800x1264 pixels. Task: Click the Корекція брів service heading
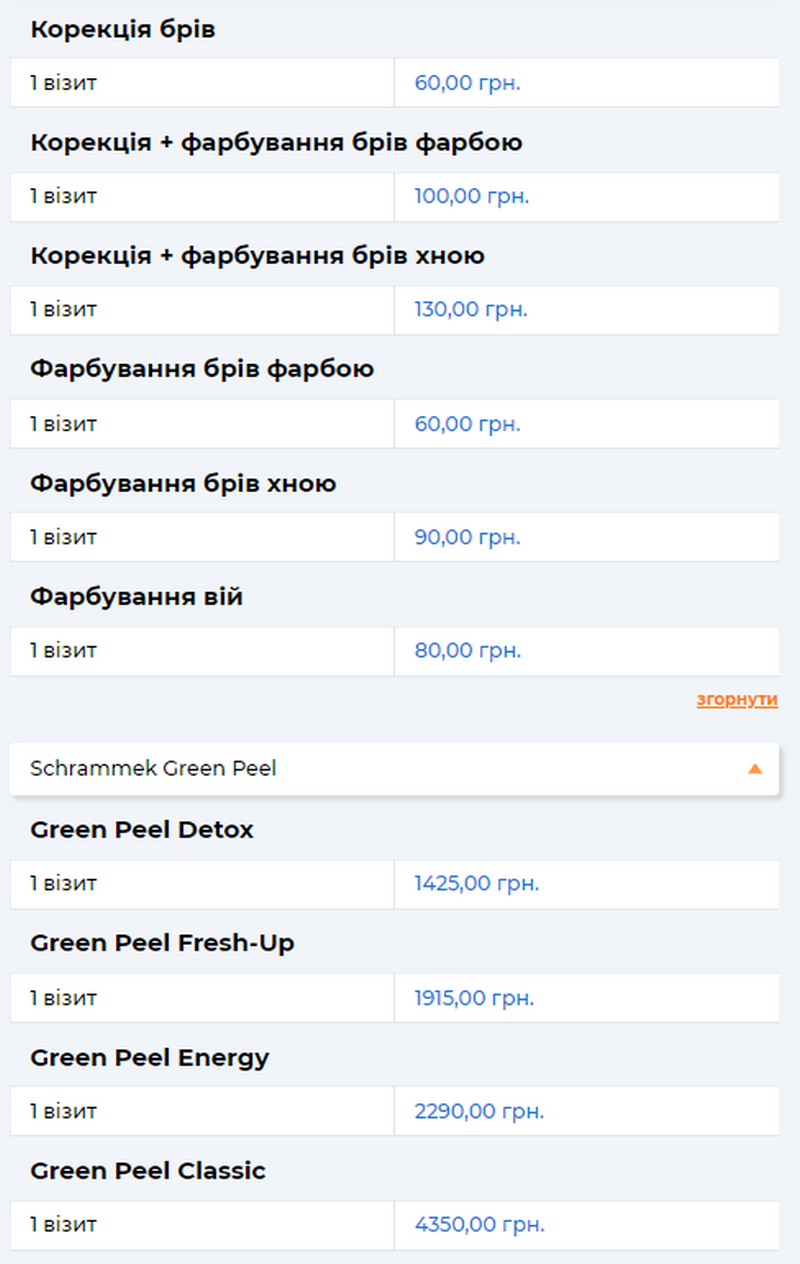pyautogui.click(x=123, y=30)
